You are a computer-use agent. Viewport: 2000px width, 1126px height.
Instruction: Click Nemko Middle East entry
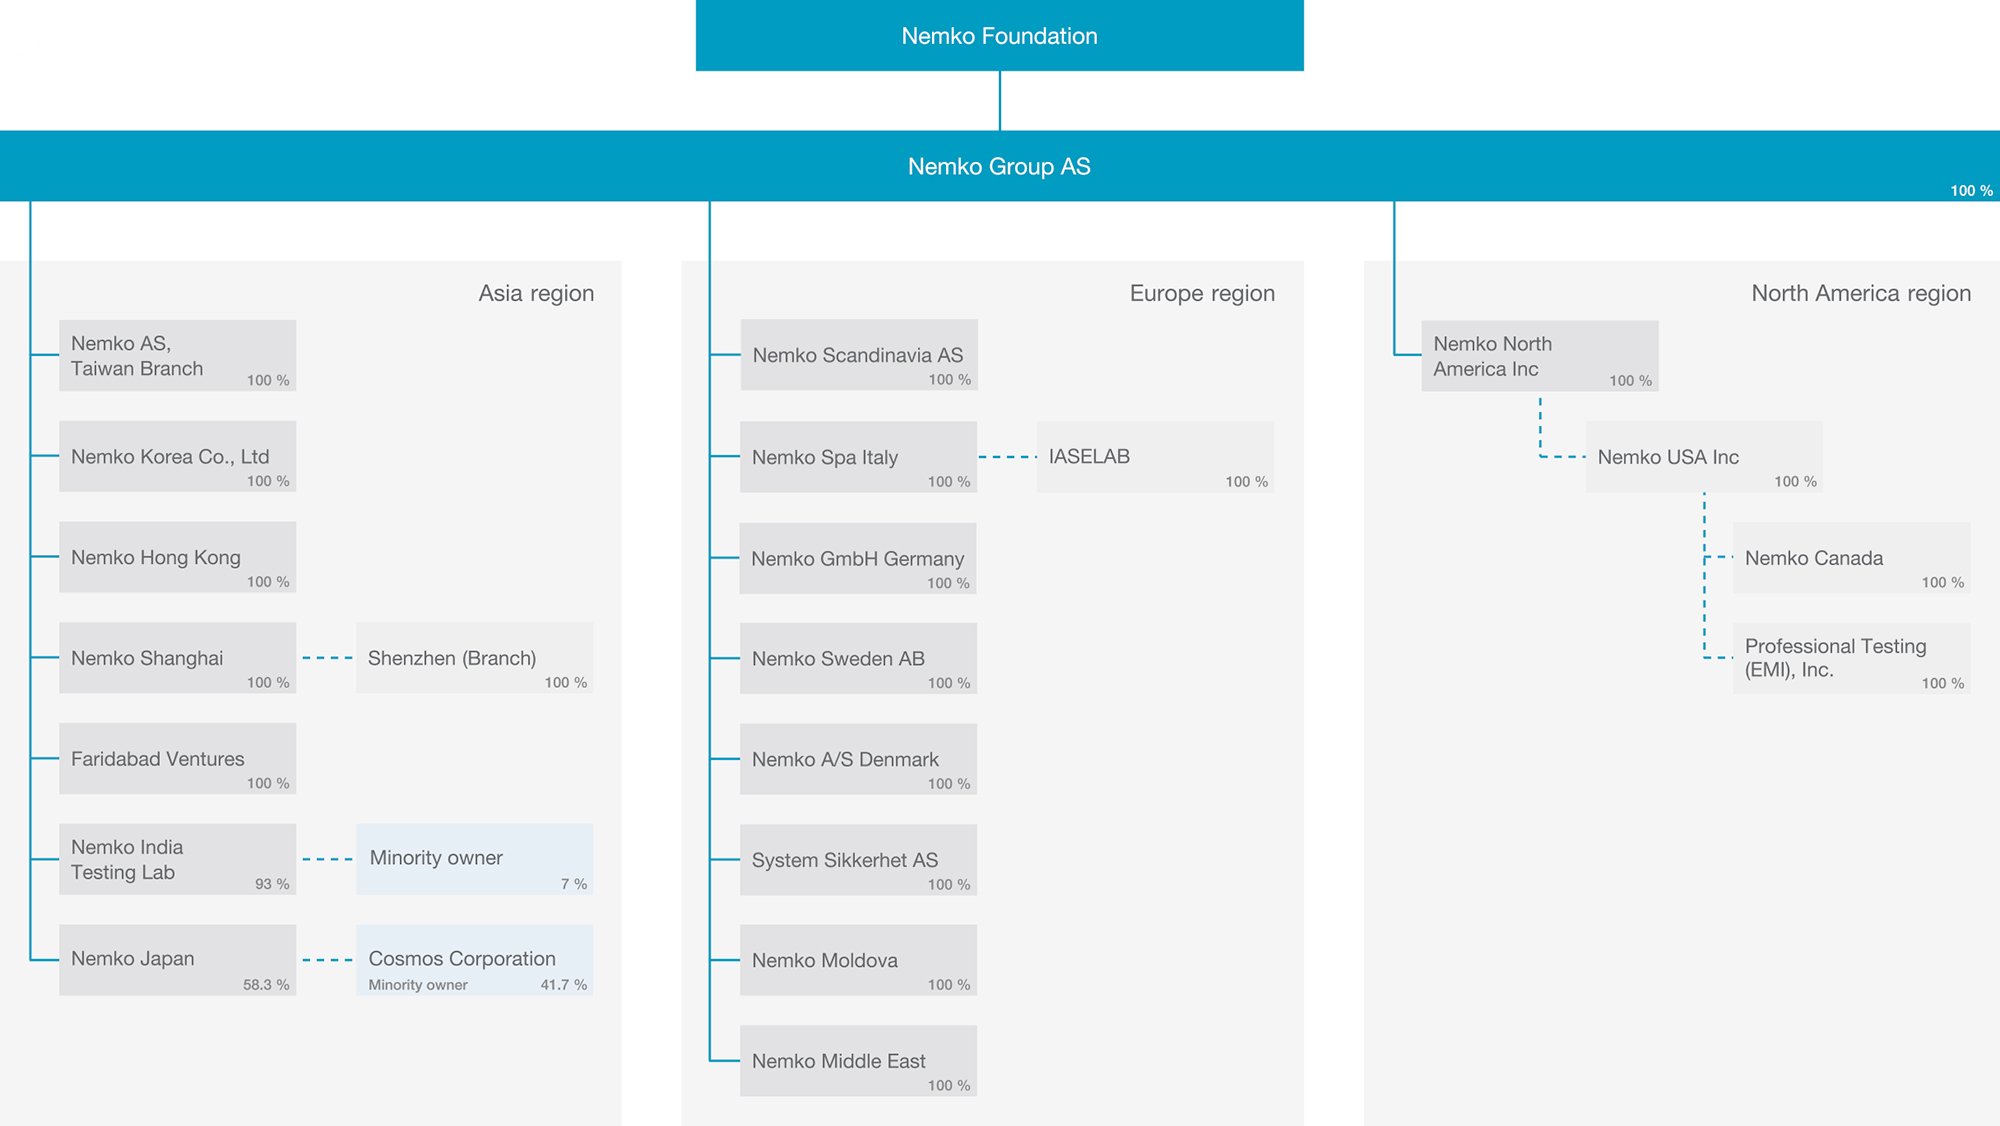point(857,1060)
